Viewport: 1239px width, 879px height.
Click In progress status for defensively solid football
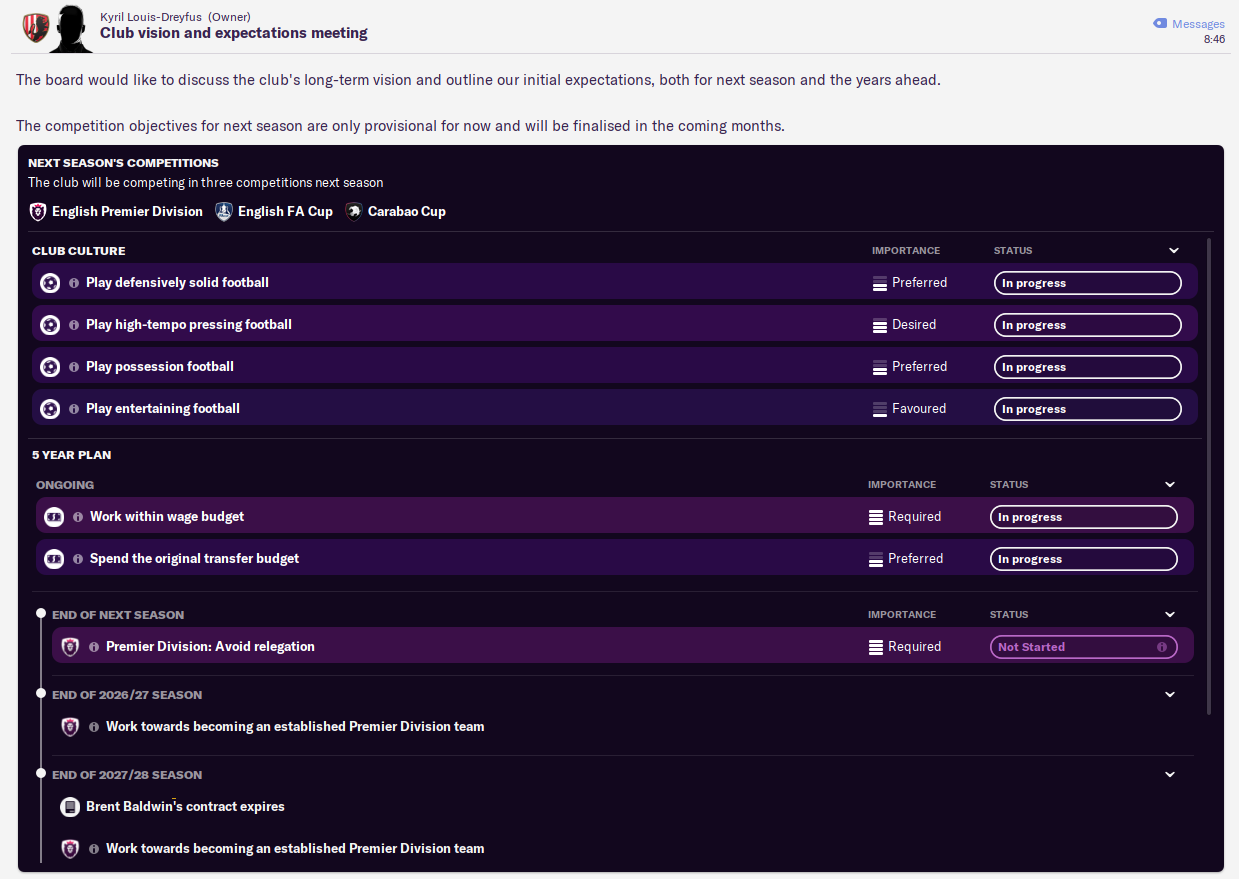[x=1088, y=283]
